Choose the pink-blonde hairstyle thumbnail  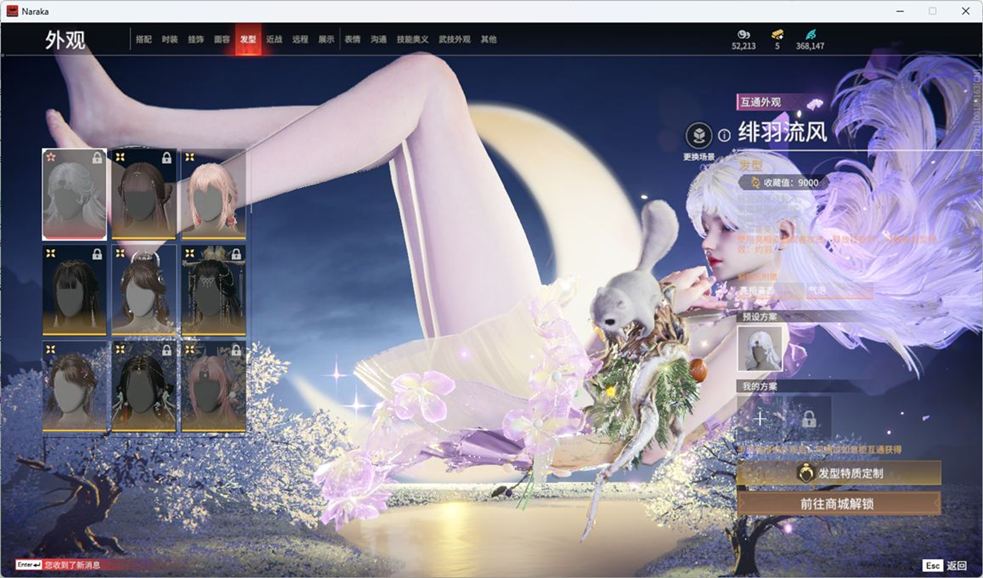[x=213, y=194]
